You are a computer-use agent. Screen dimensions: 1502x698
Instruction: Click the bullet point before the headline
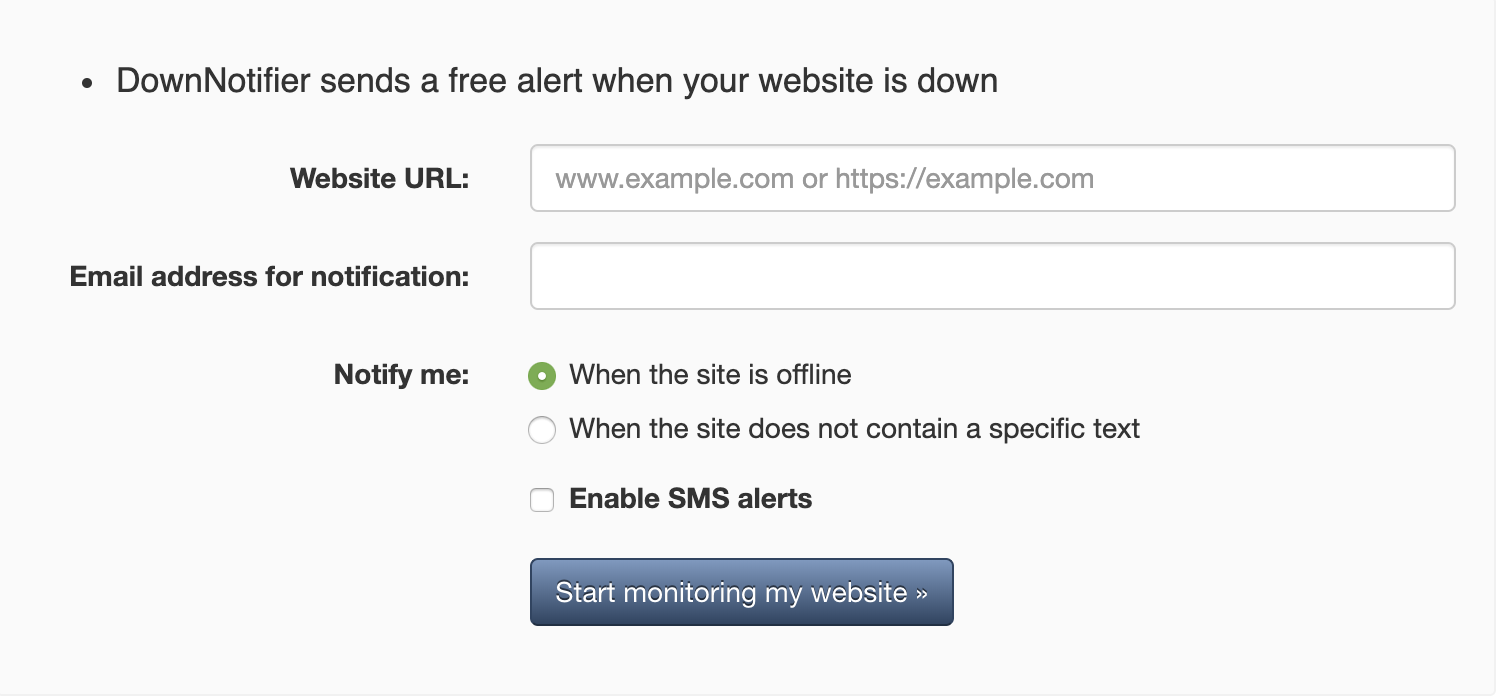point(87,83)
